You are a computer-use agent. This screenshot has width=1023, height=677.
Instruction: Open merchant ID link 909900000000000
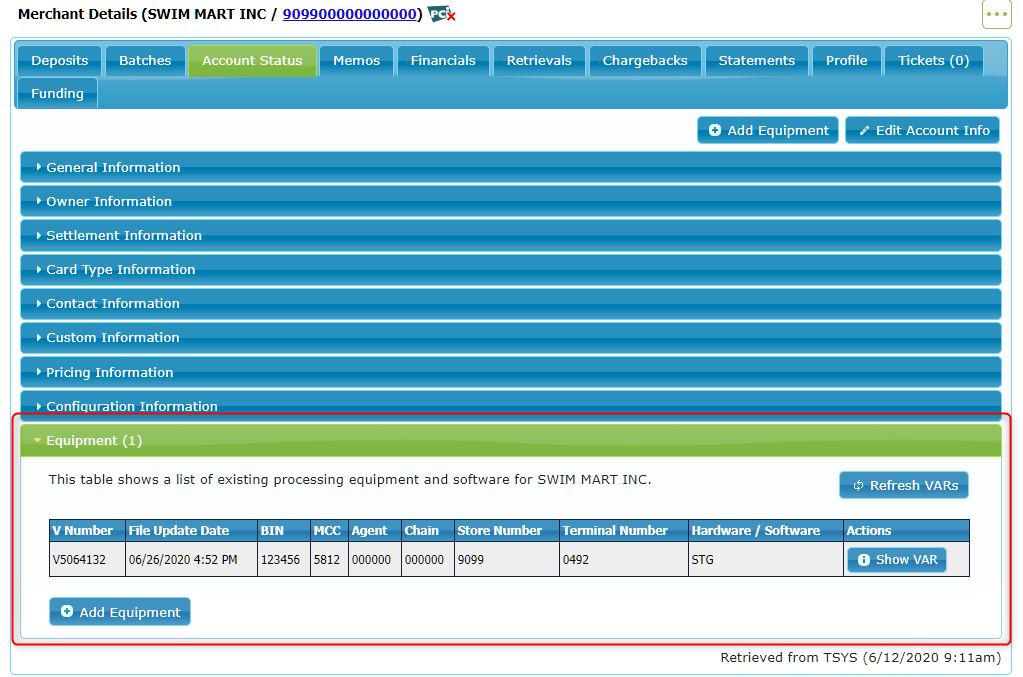(350, 14)
